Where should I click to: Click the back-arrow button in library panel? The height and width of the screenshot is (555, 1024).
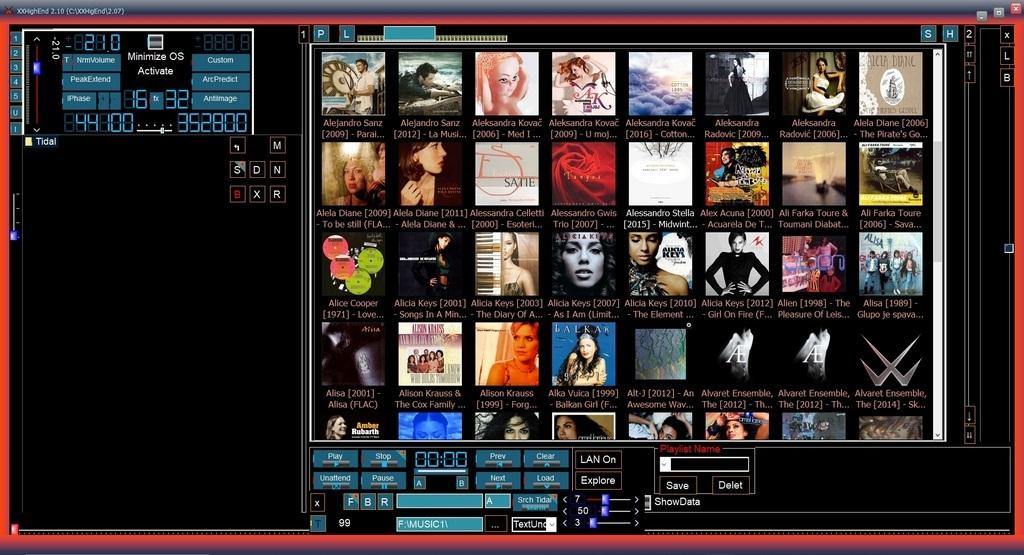238,146
